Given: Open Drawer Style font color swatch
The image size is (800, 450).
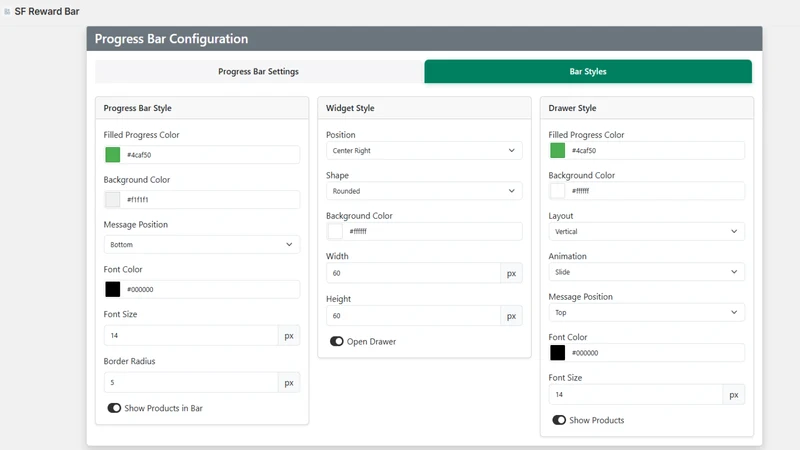Looking at the screenshot, I should pyautogui.click(x=558, y=353).
